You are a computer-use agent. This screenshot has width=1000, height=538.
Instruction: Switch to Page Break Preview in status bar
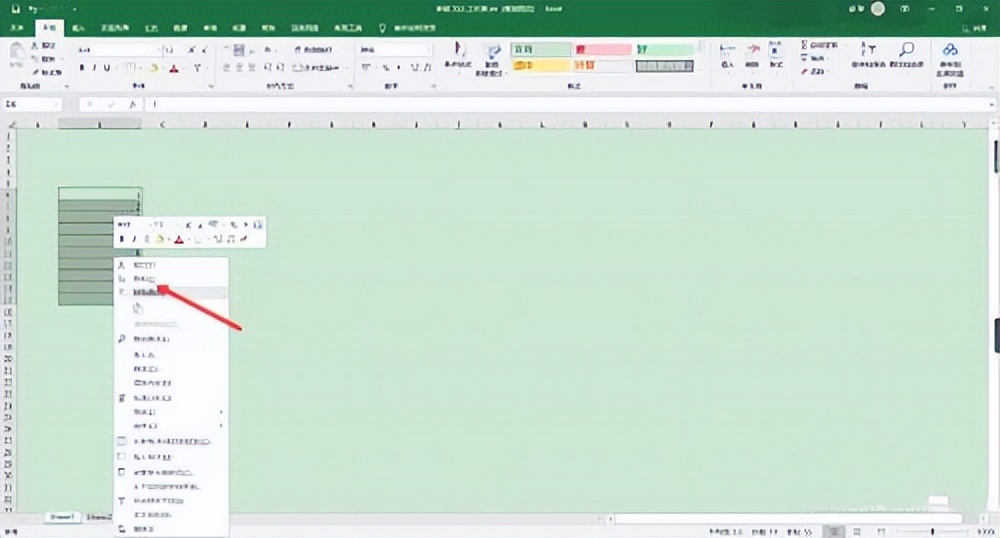tap(881, 531)
